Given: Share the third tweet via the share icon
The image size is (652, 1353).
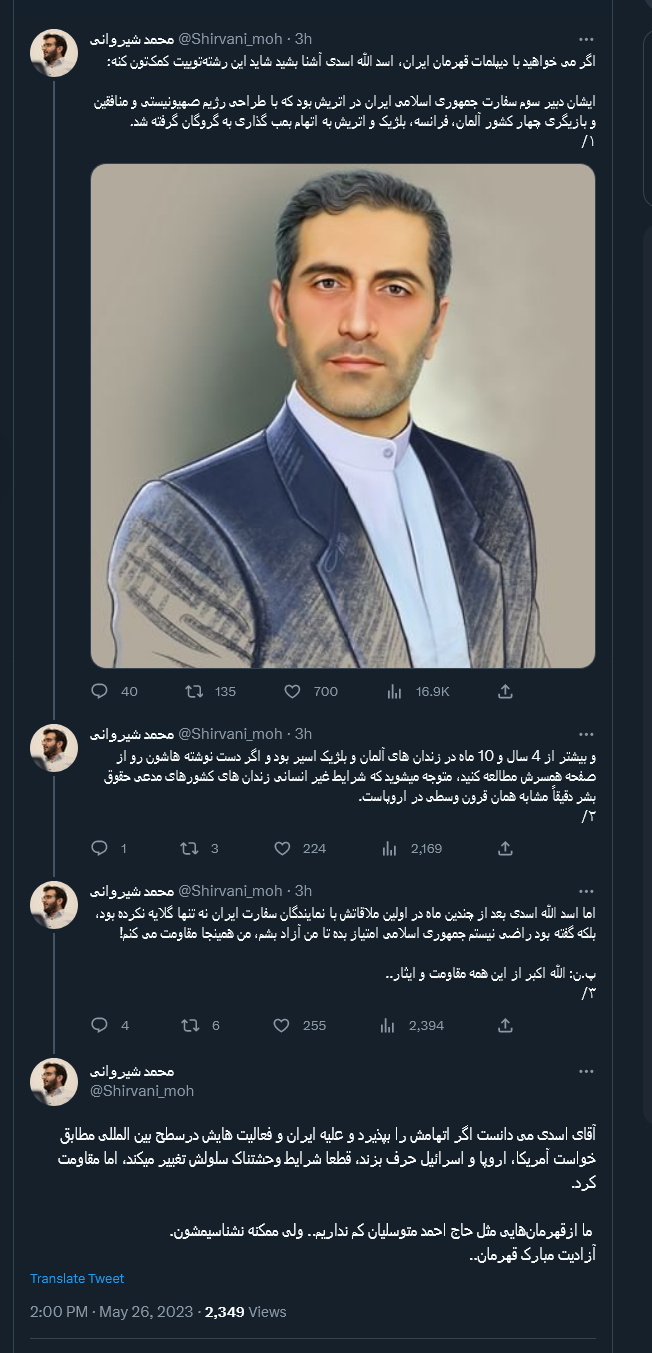Looking at the screenshot, I should (x=505, y=1025).
